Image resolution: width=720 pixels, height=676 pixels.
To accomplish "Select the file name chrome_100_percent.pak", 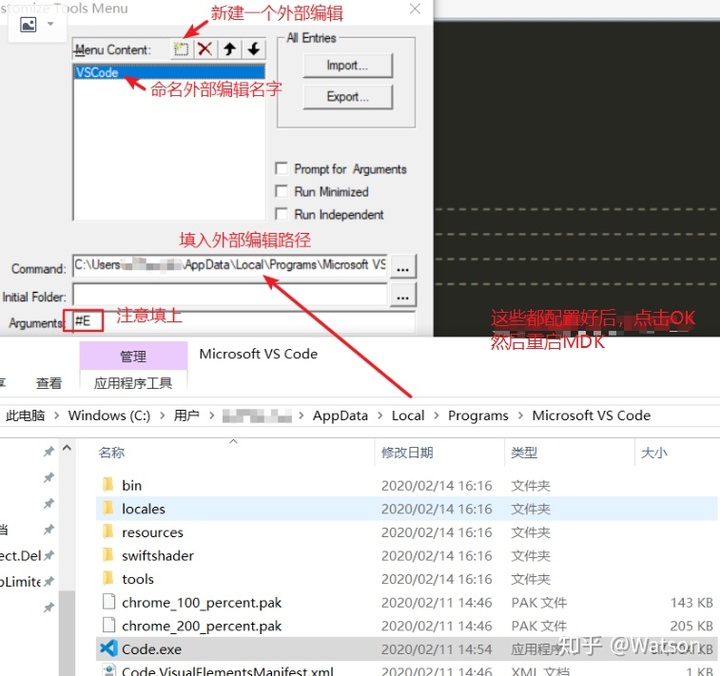I will click(202, 603).
